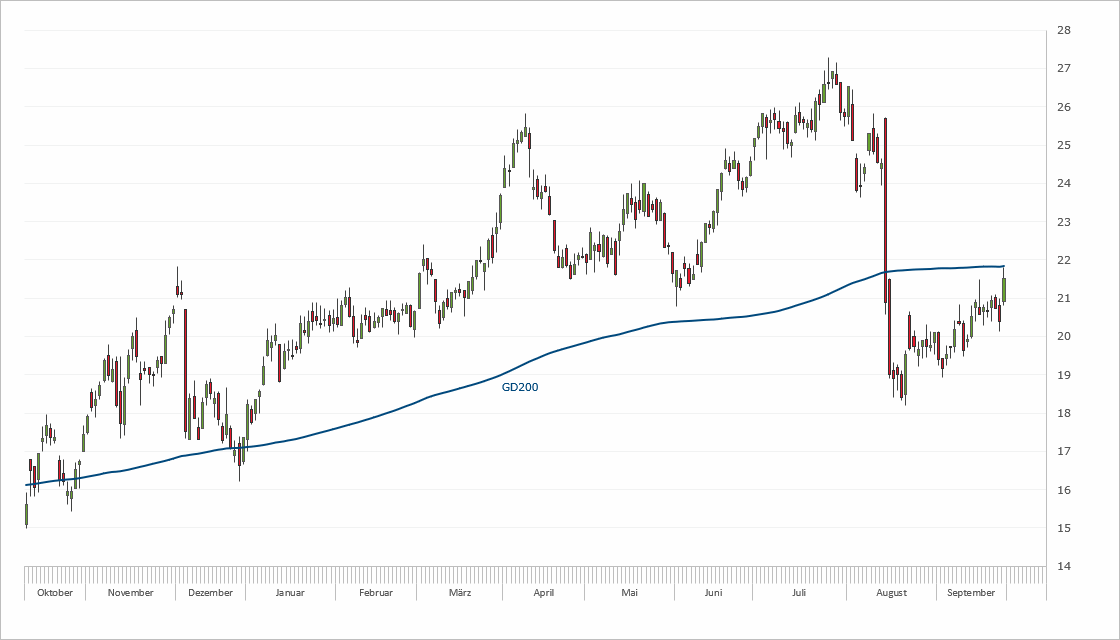Click the April month label
This screenshot has width=1120, height=640.
(544, 593)
